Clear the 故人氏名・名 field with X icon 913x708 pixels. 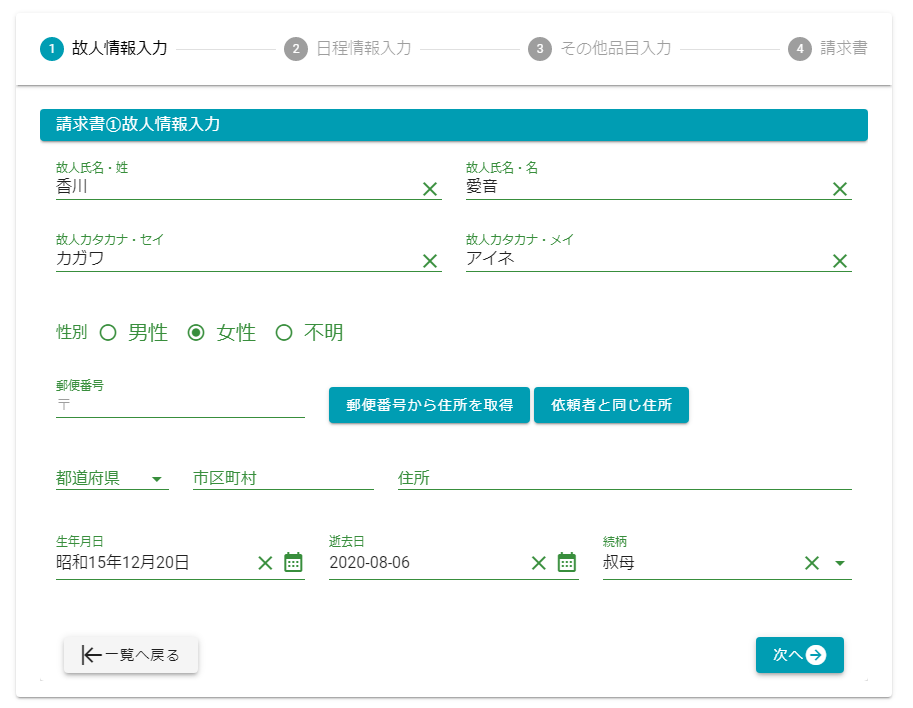tap(840, 188)
